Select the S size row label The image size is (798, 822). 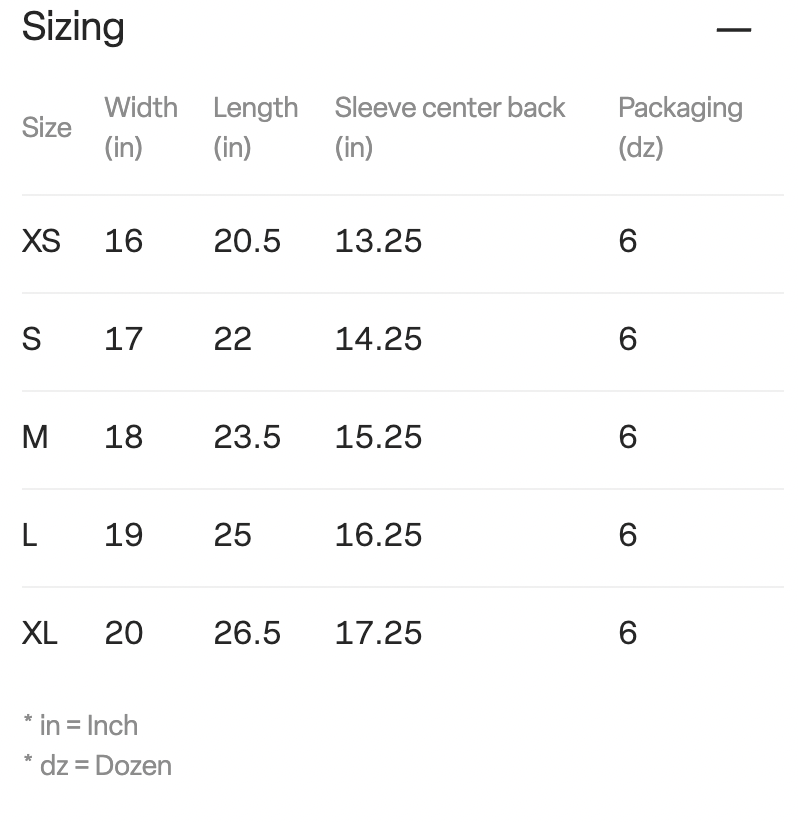click(31, 339)
